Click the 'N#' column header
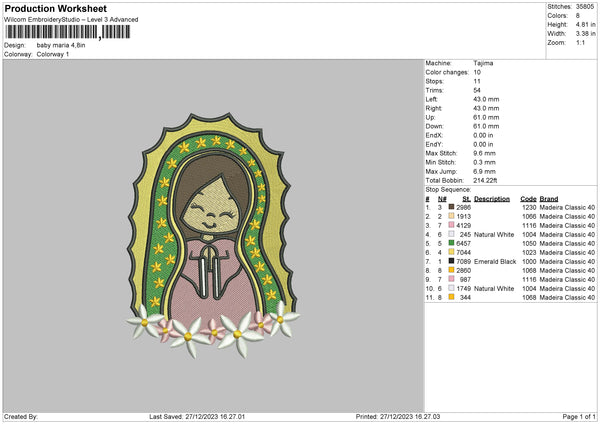Viewport: 600px width, 424px height. [442, 199]
